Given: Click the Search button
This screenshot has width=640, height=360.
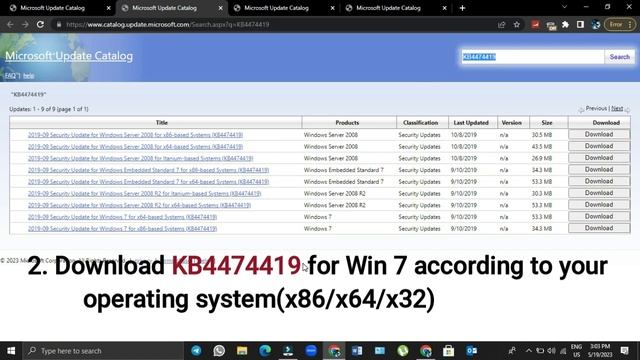Looking at the screenshot, I should (x=620, y=57).
